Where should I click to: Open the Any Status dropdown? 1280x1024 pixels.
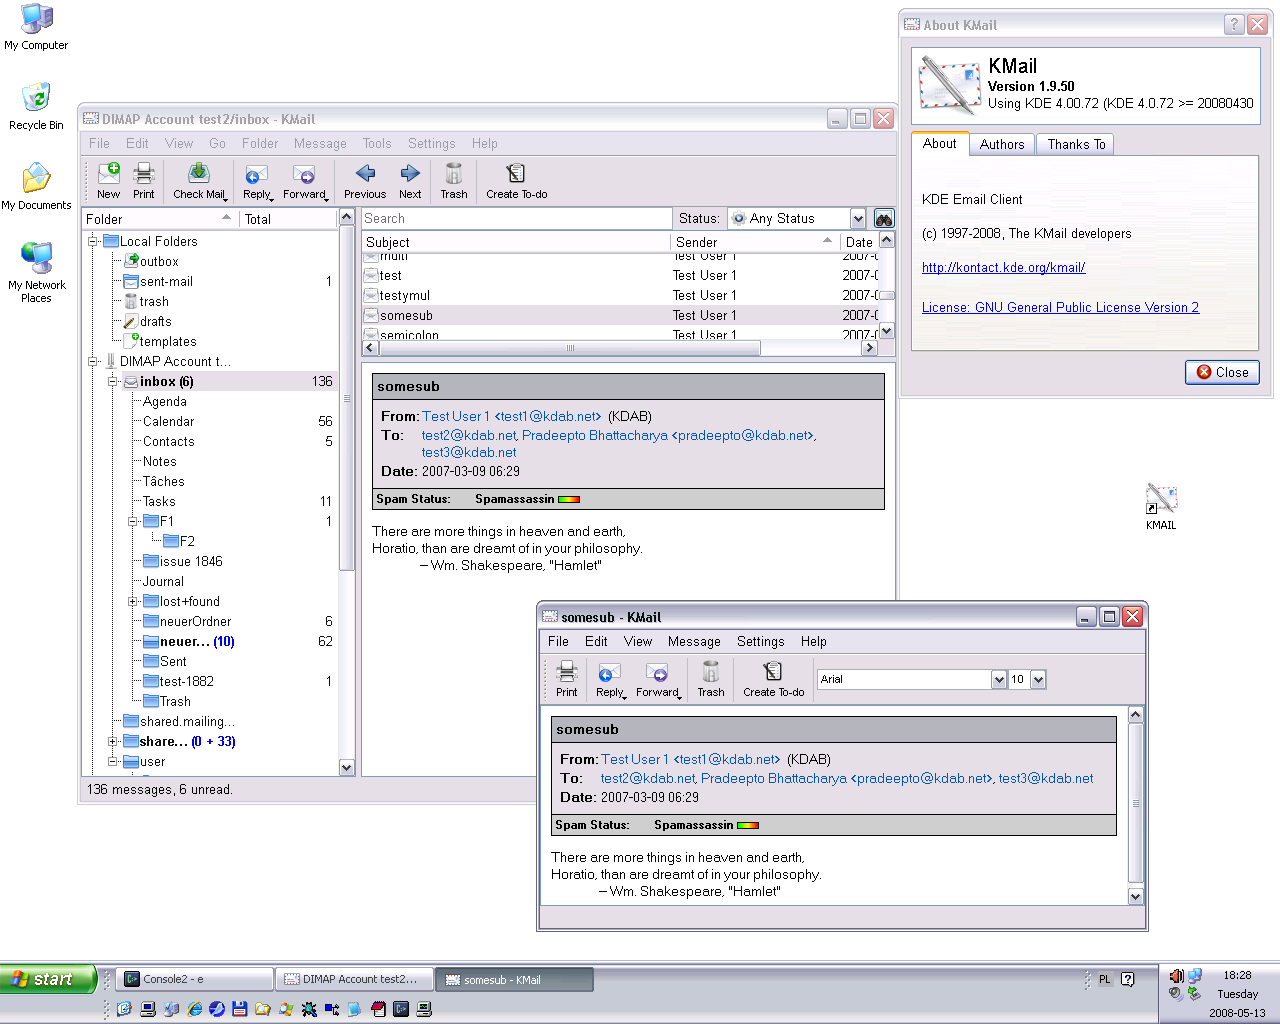tap(797, 219)
